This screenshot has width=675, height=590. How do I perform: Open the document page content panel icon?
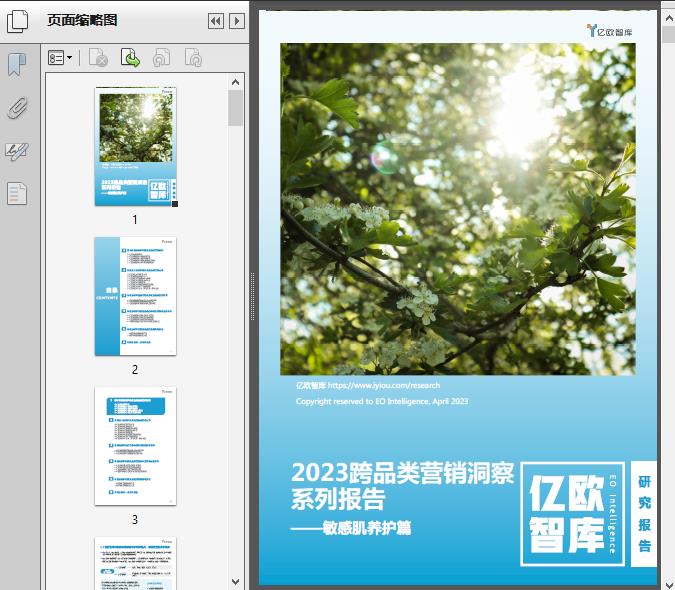[17, 194]
